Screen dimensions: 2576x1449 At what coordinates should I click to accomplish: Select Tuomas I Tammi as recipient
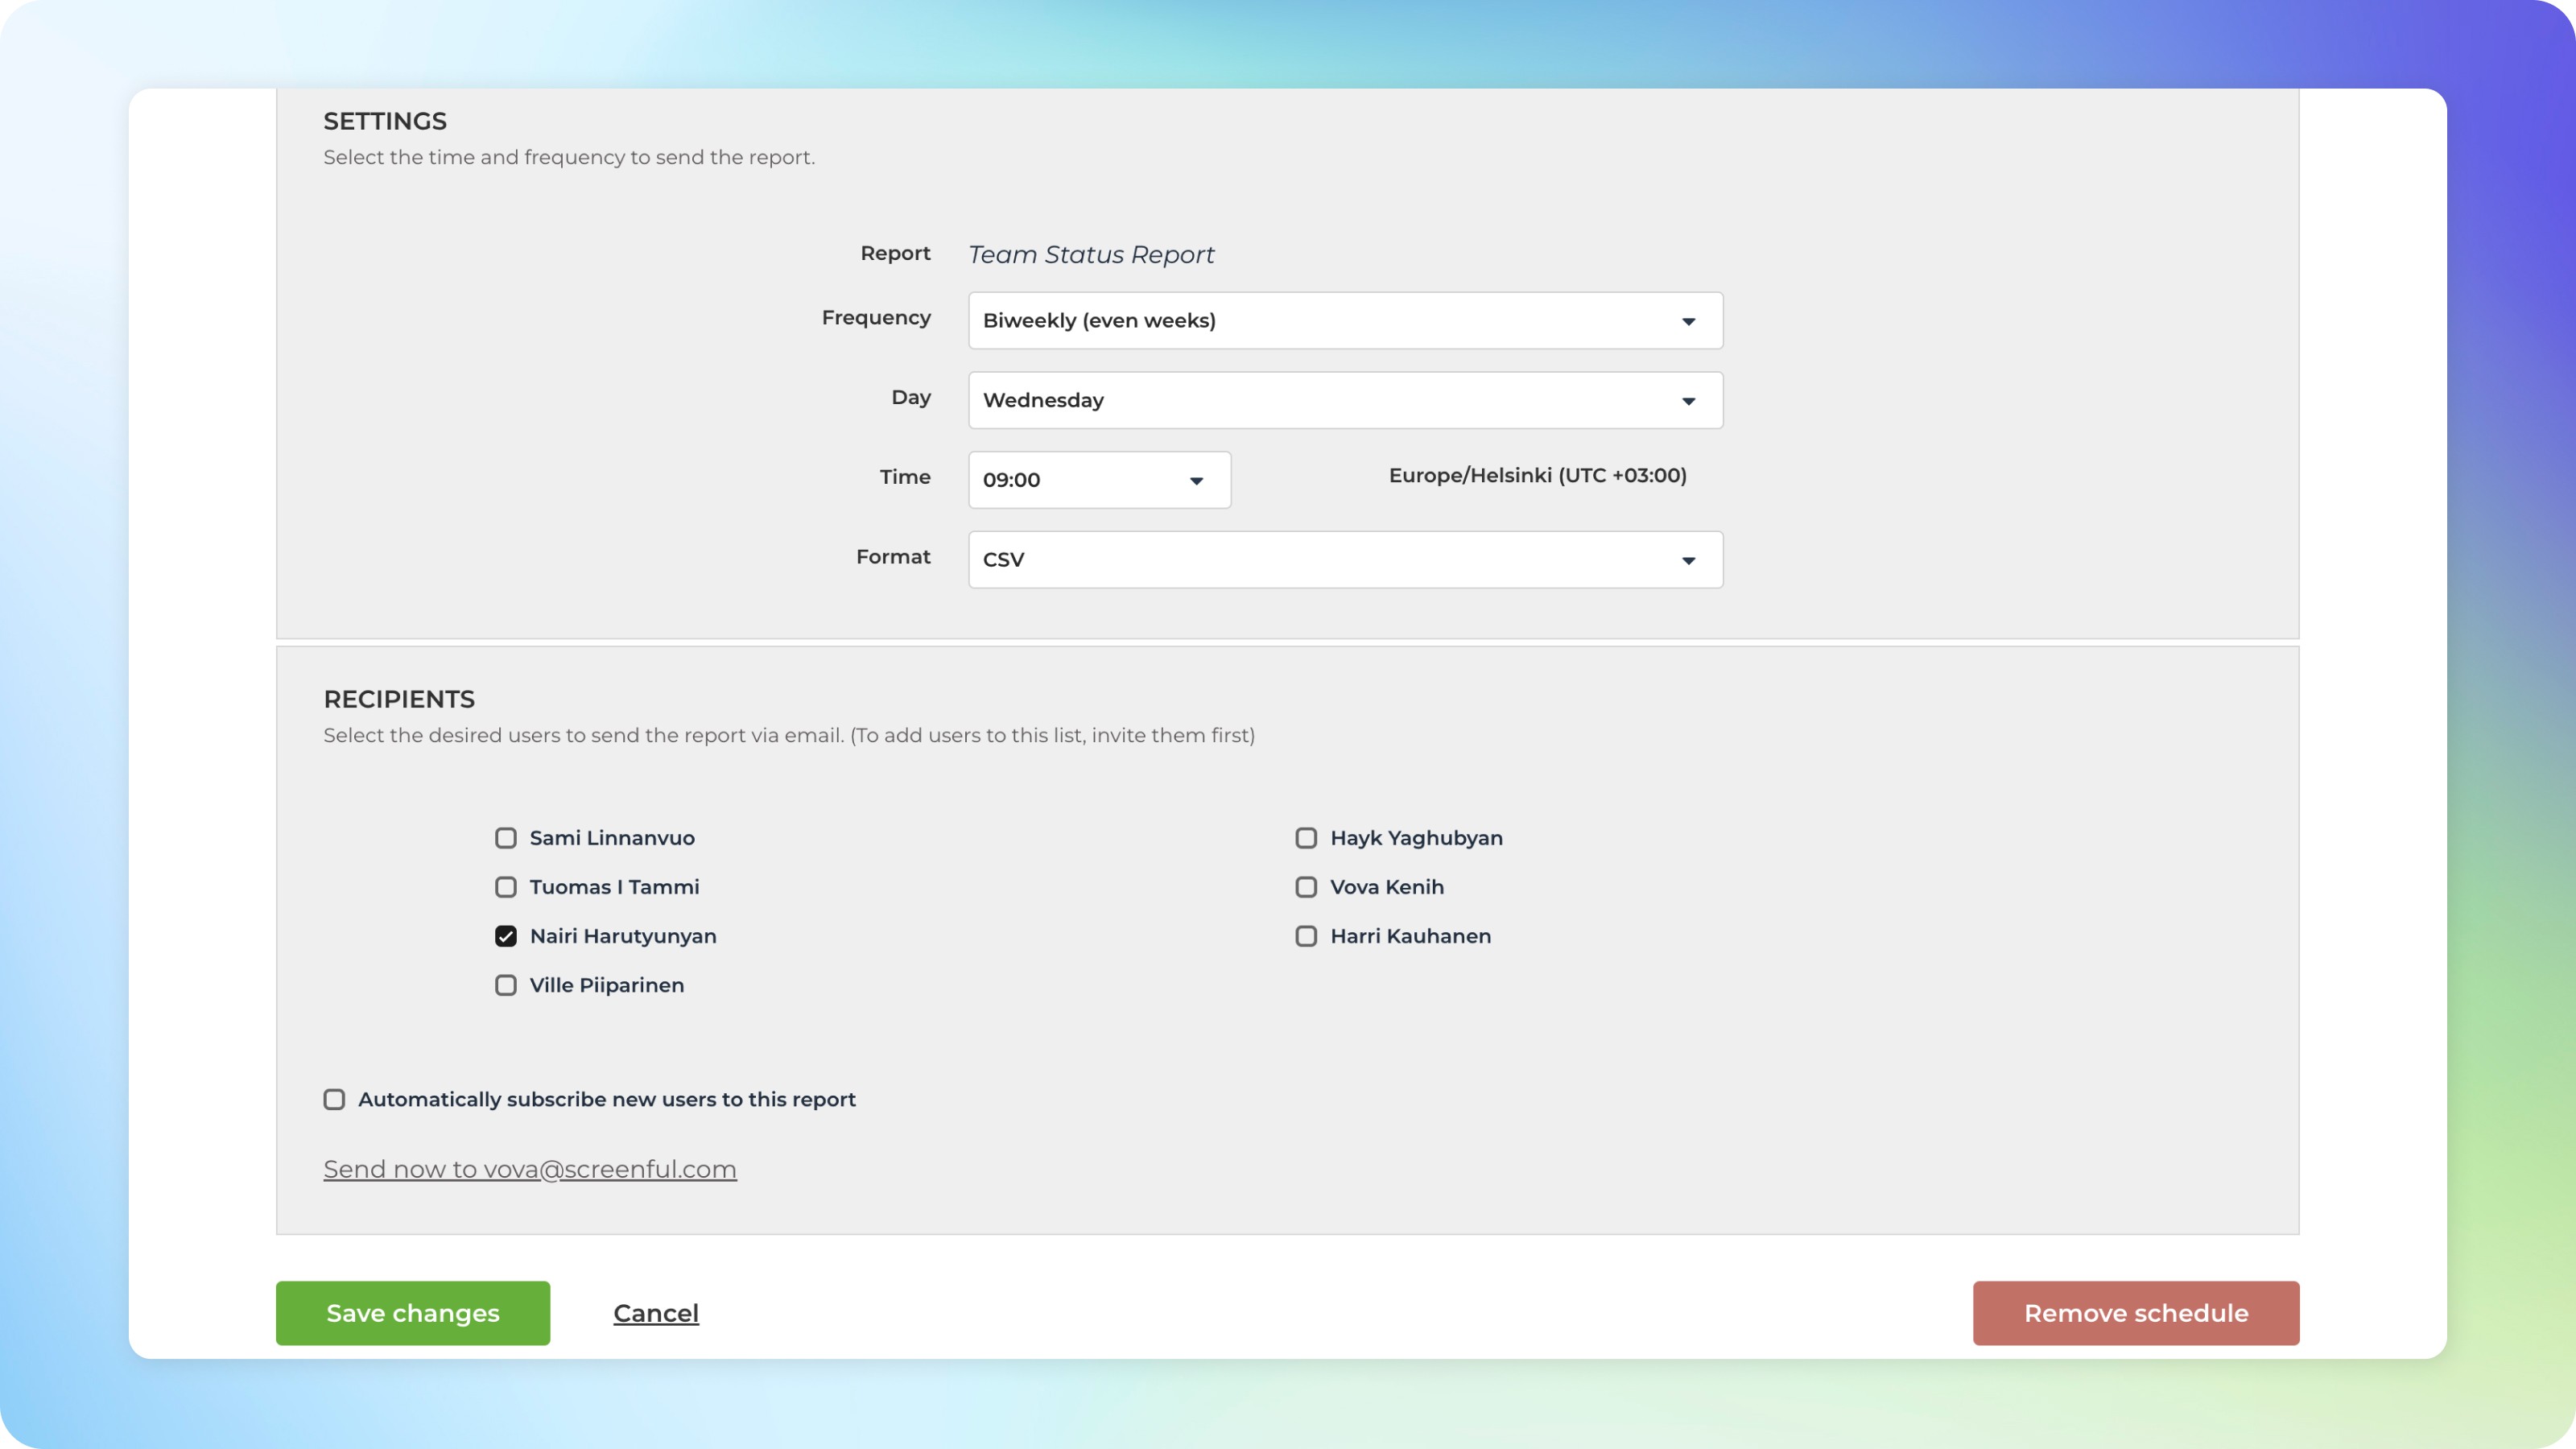point(506,887)
